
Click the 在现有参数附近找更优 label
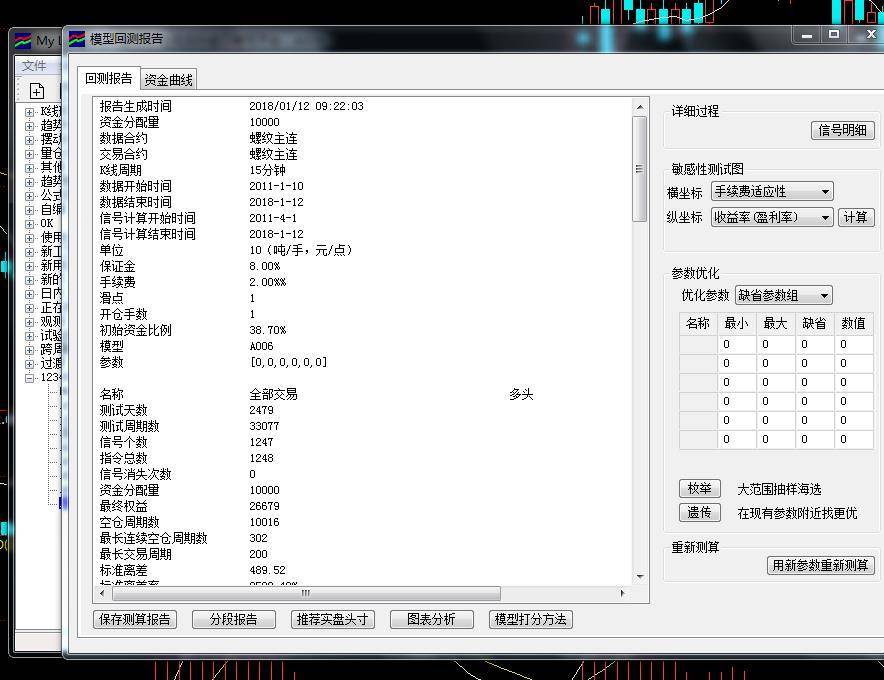(797, 513)
